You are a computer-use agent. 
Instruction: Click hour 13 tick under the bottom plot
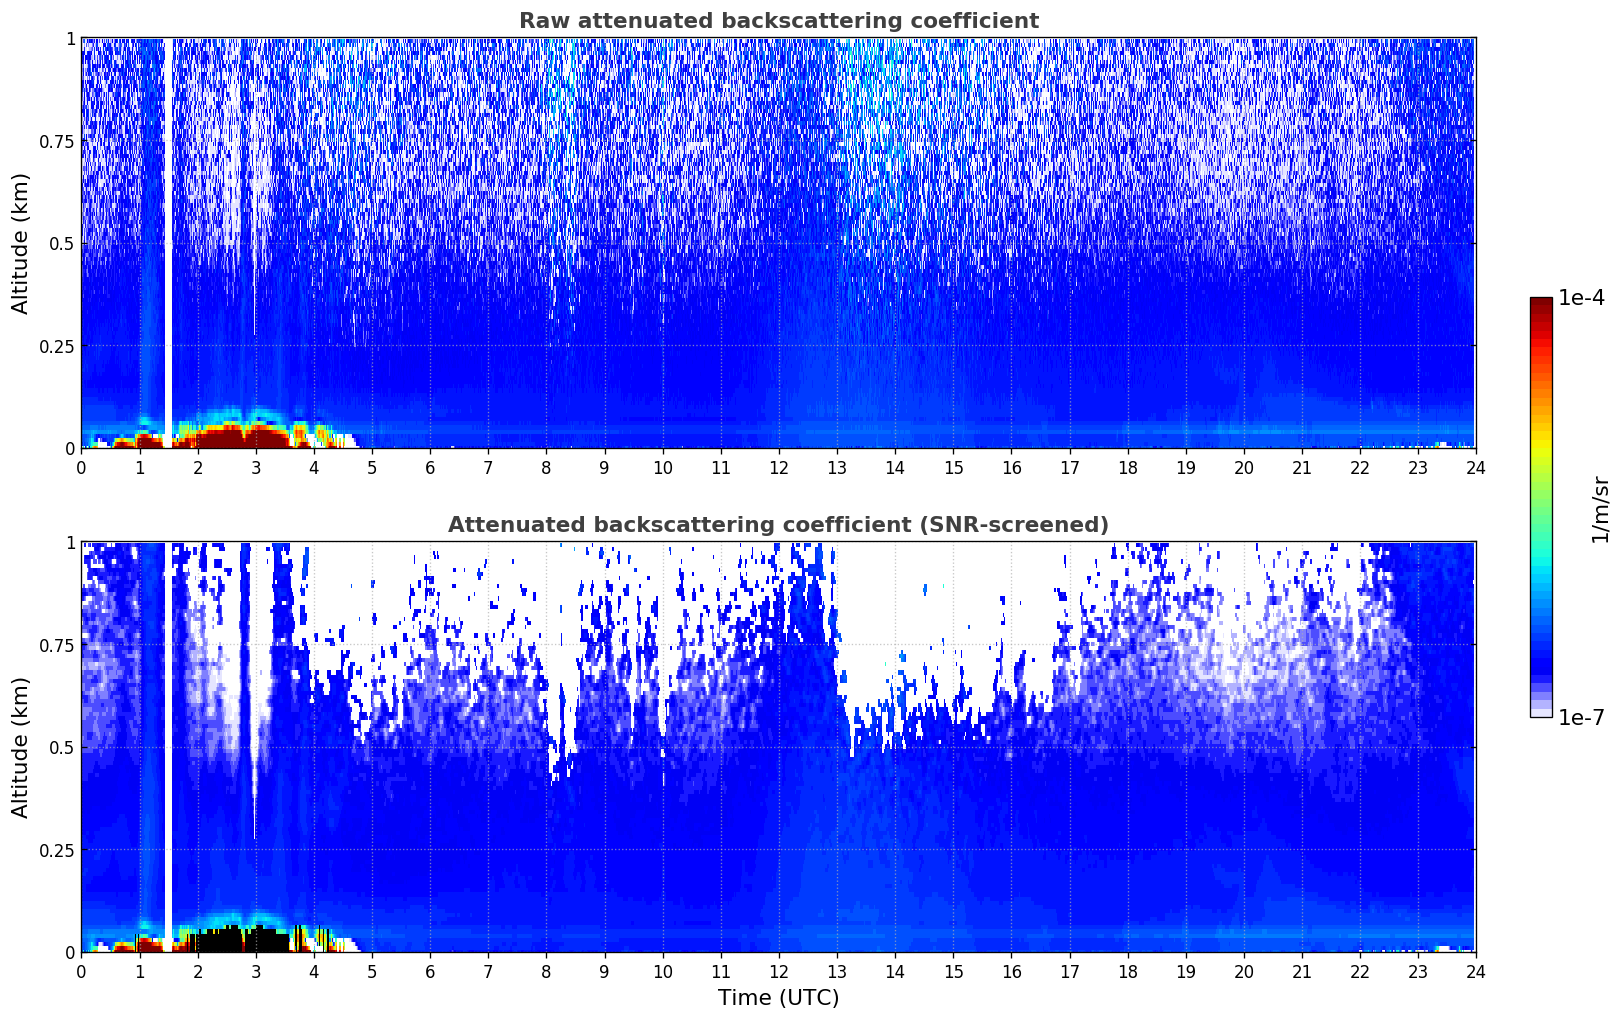tap(837, 971)
